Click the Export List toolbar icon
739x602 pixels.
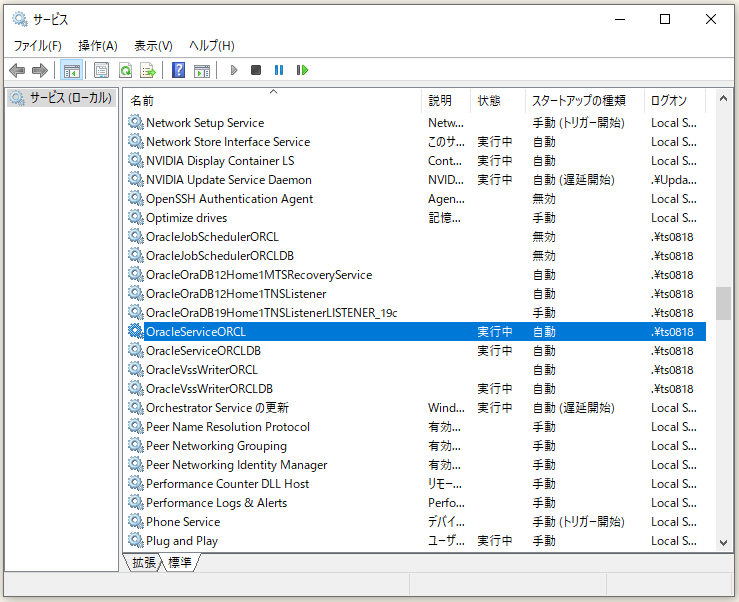(148, 71)
